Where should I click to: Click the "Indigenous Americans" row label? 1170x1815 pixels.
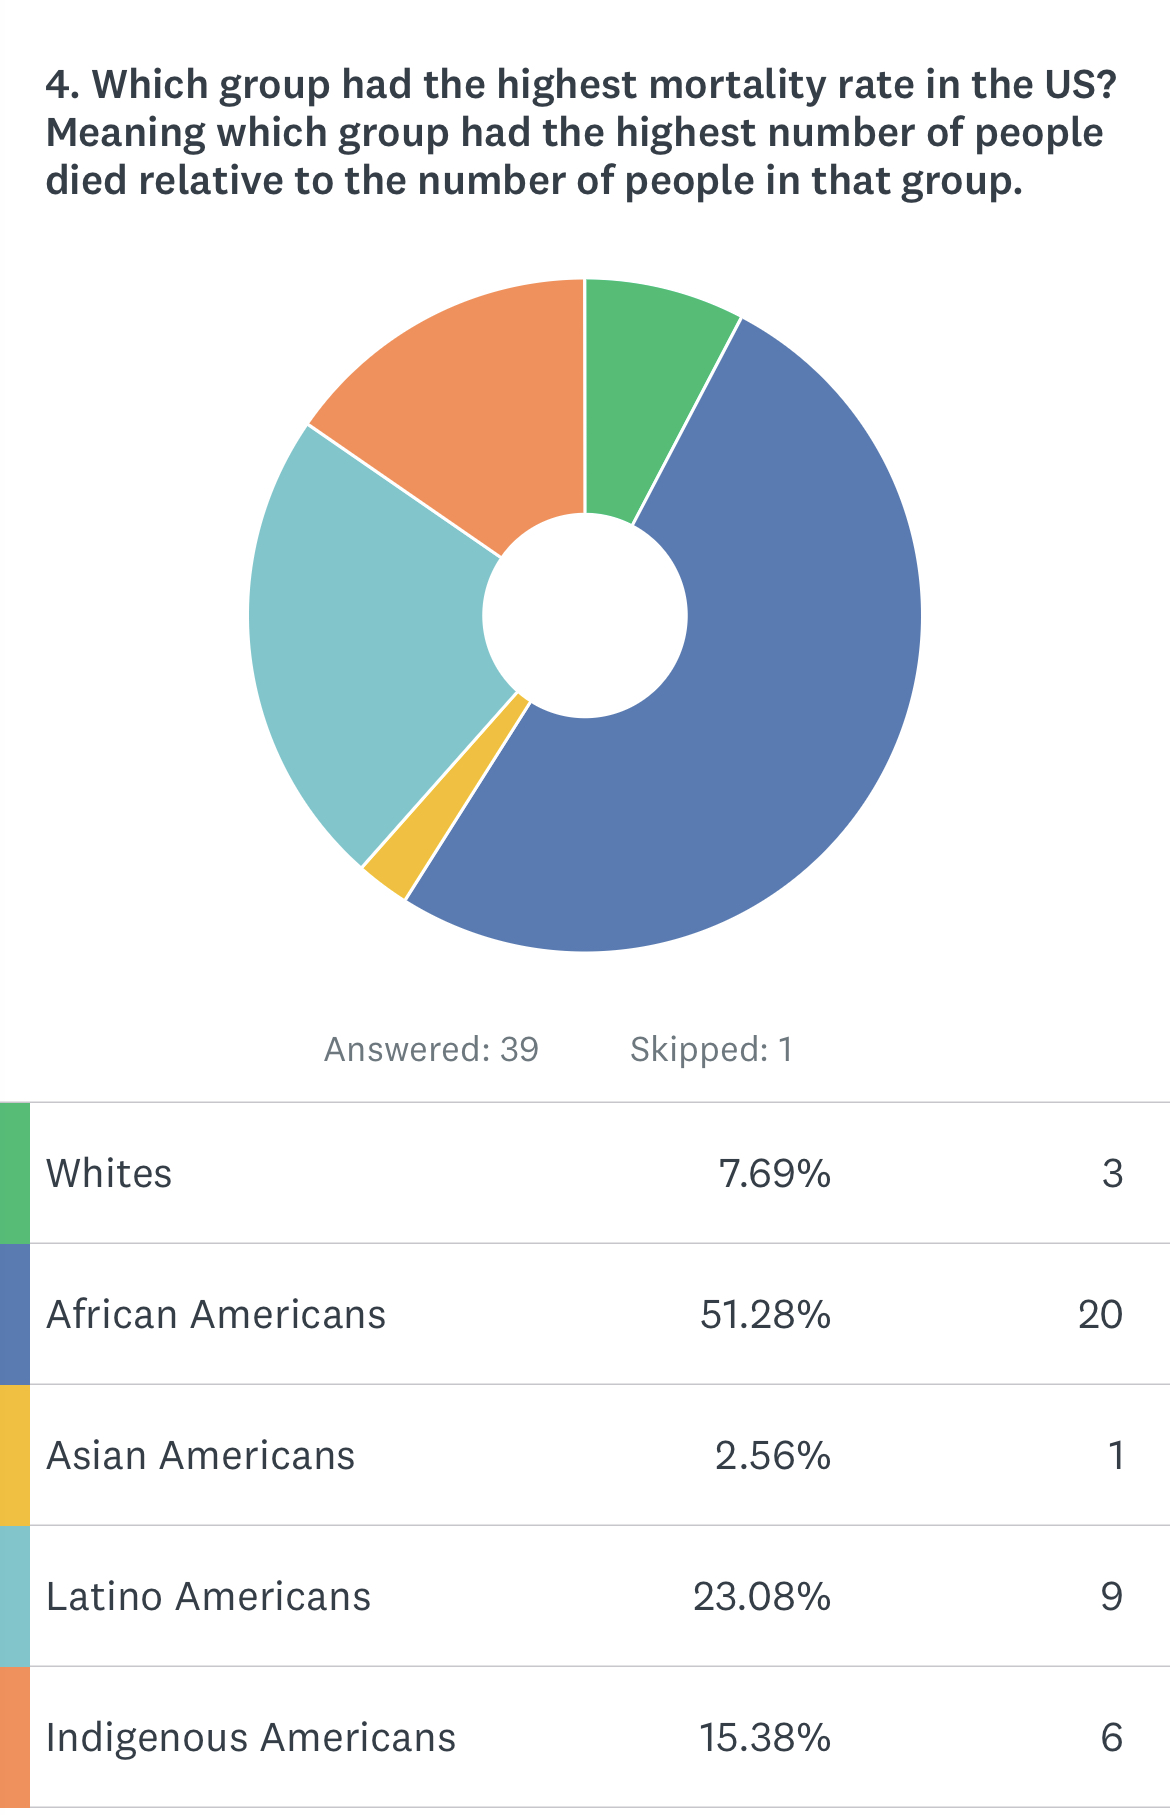point(251,1737)
